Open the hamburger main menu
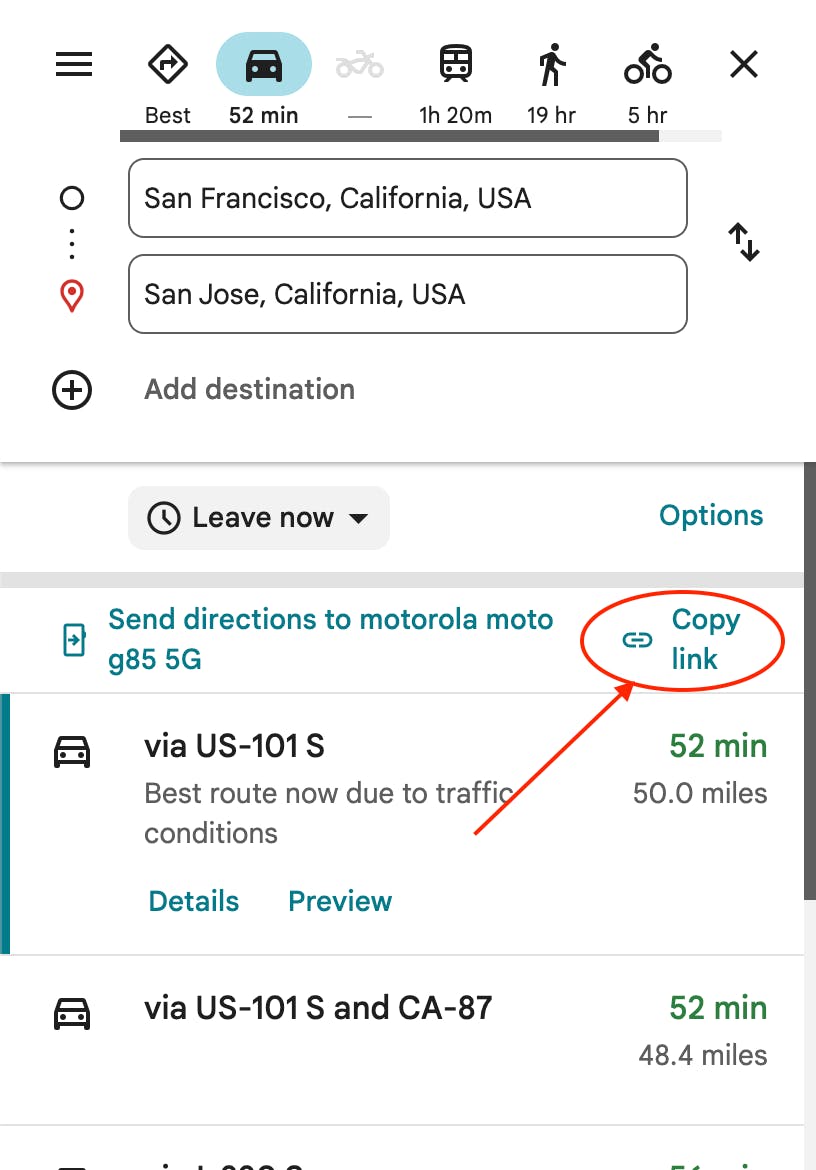 click(x=74, y=66)
